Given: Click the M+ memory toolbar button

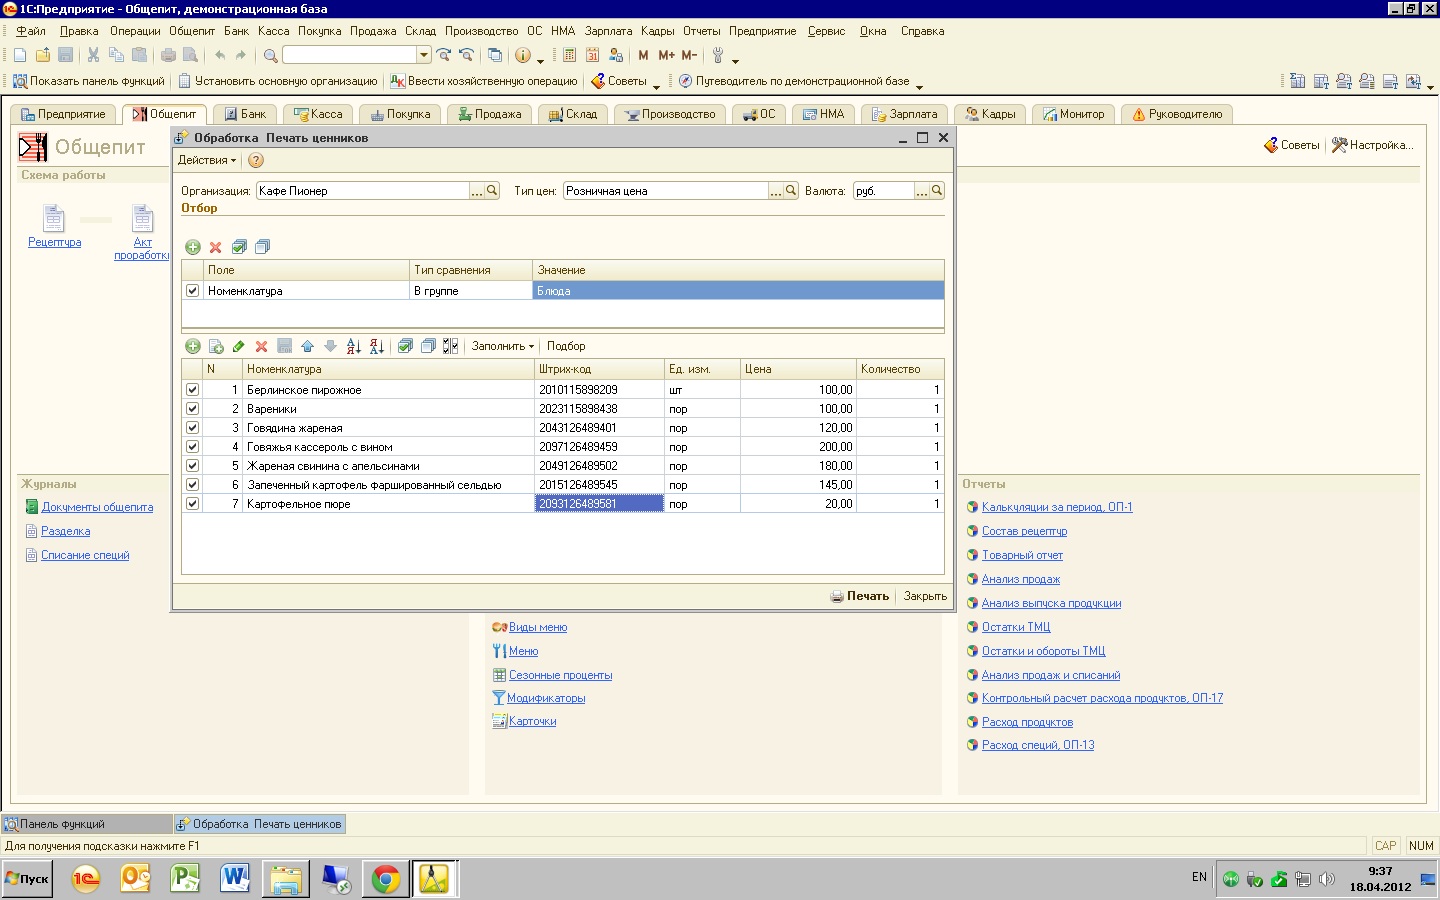Looking at the screenshot, I should pyautogui.click(x=666, y=55).
